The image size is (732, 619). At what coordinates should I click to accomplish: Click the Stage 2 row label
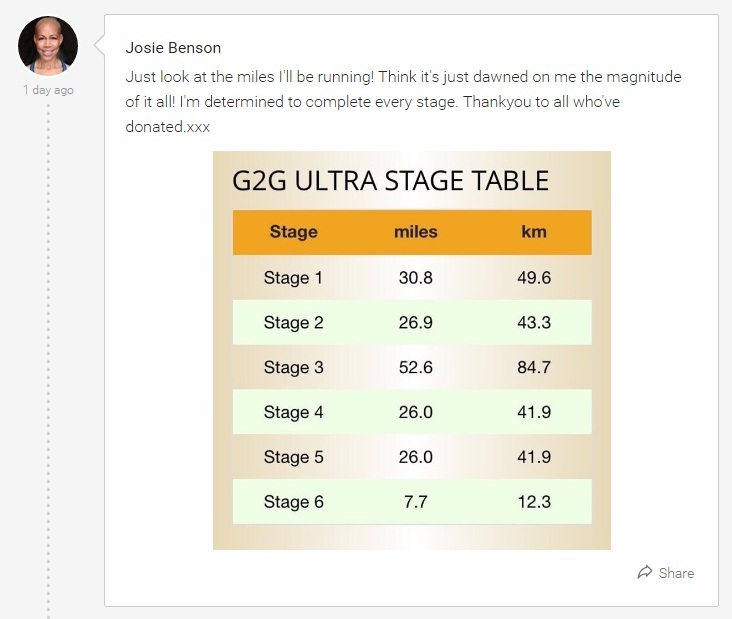pyautogui.click(x=293, y=323)
